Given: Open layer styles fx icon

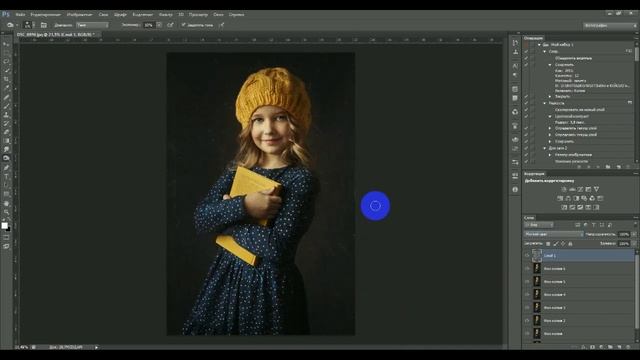Looking at the screenshot, I should [583, 347].
